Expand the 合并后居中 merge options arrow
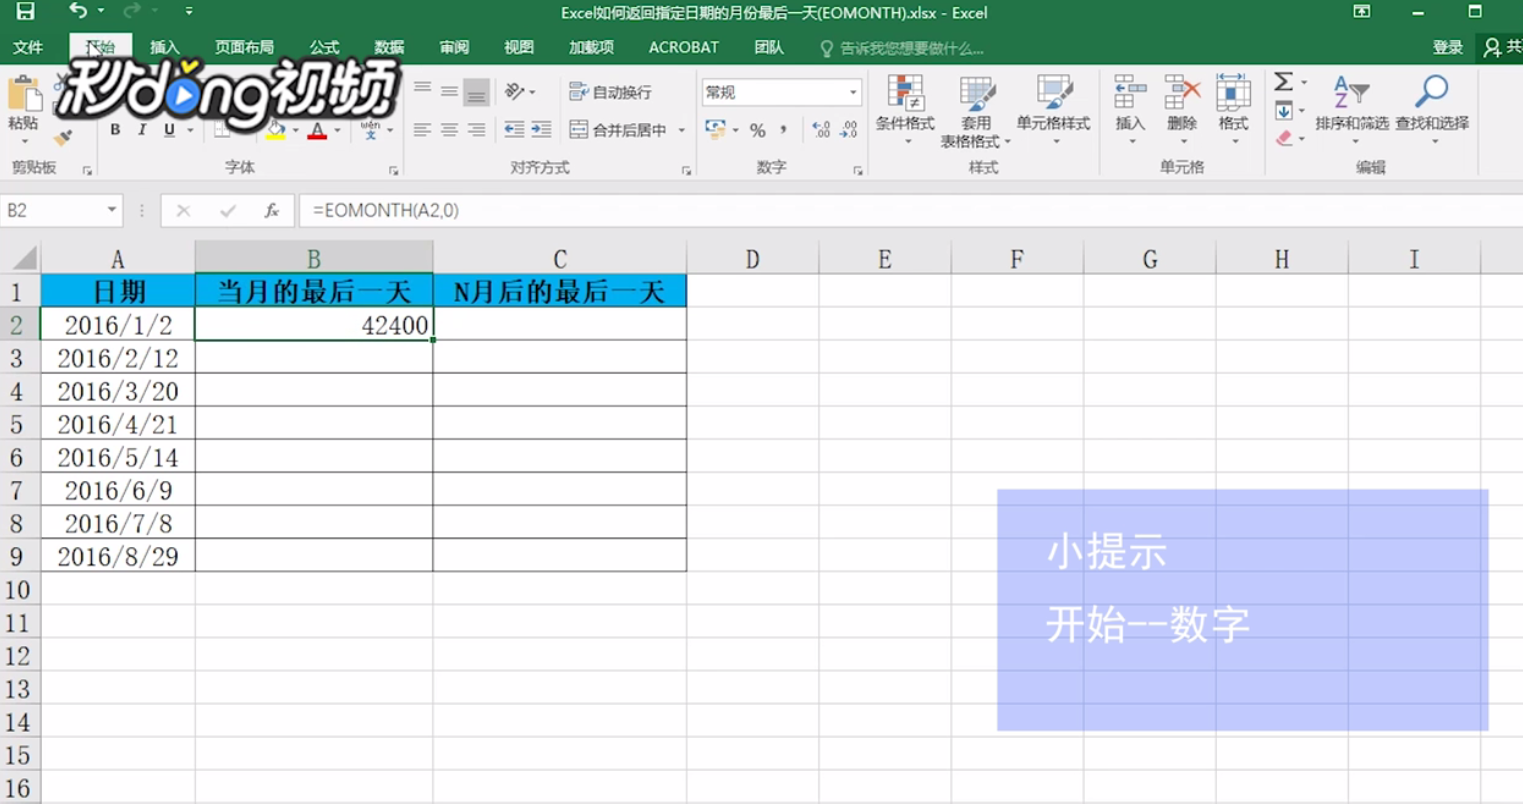The height and width of the screenshot is (804, 1523). [x=683, y=130]
